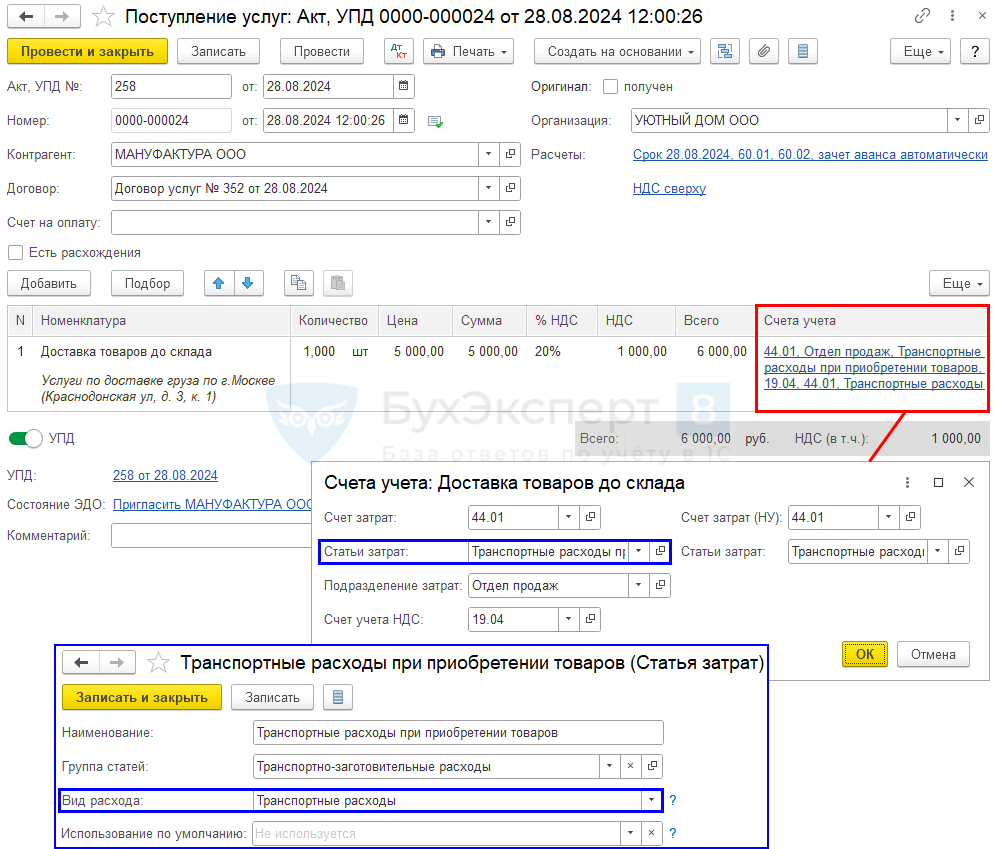Image resolution: width=998 pixels, height=849 pixels.
Task: Expand the Организация dropdown list
Action: coord(957,120)
